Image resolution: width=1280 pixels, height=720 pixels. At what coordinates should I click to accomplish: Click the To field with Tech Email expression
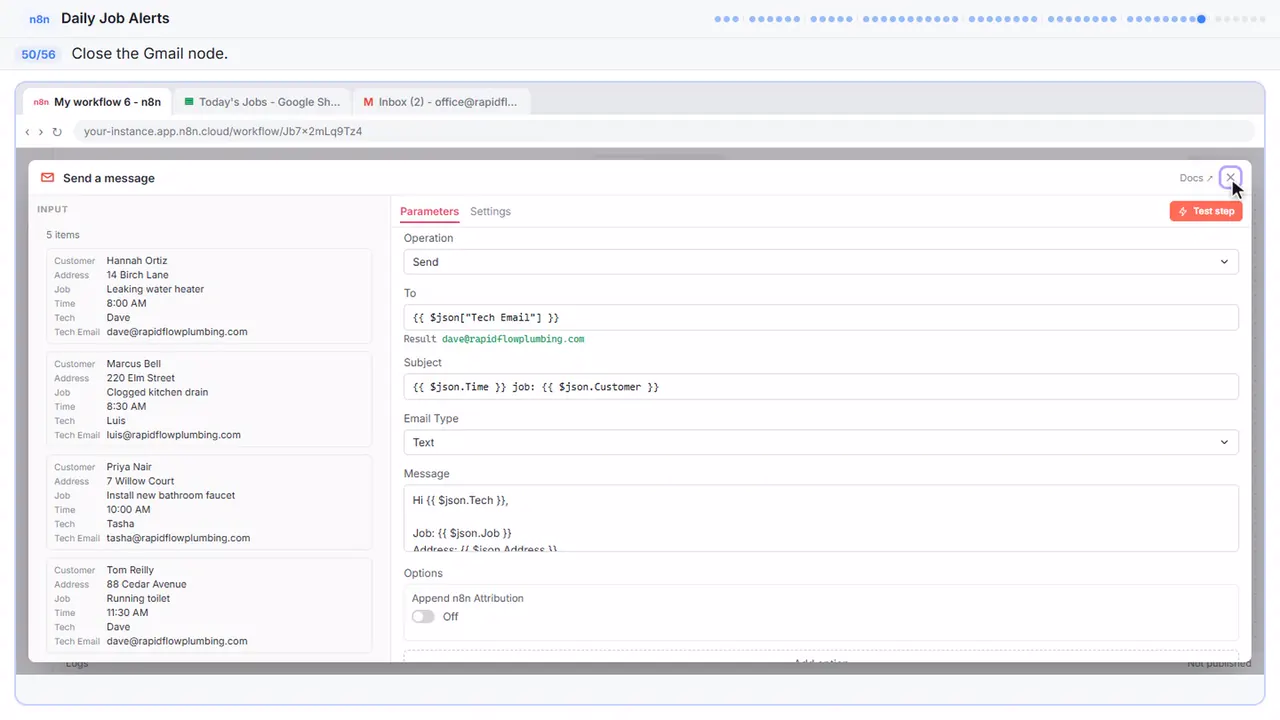point(821,317)
